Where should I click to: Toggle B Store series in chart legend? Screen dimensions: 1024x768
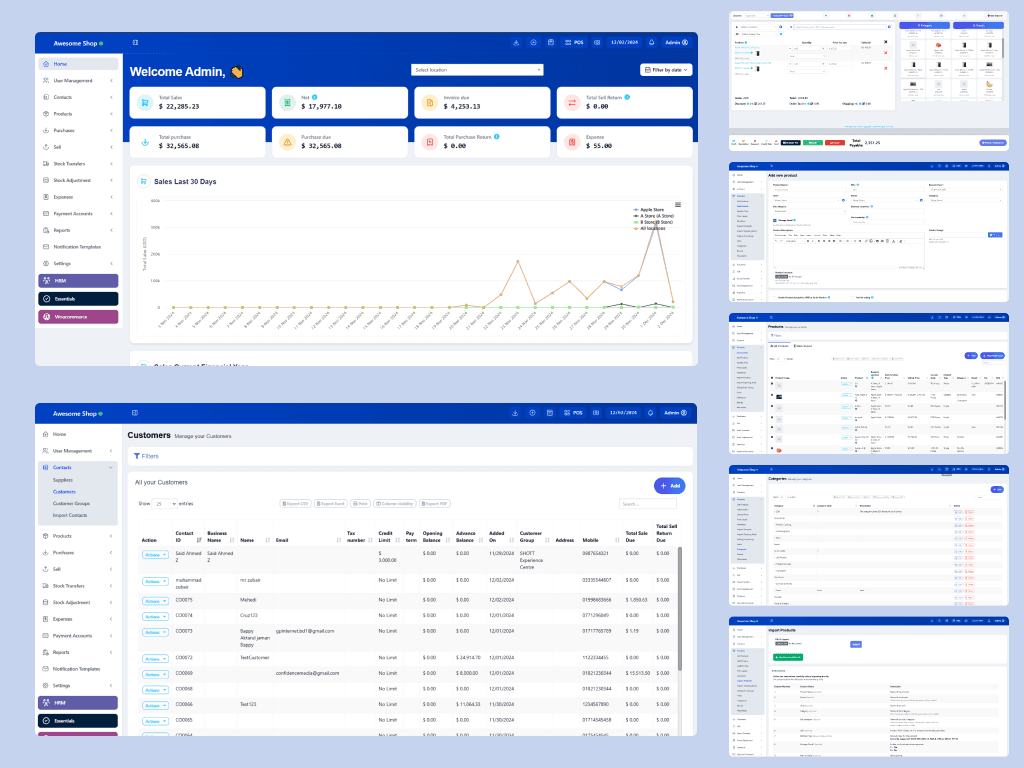[653, 222]
